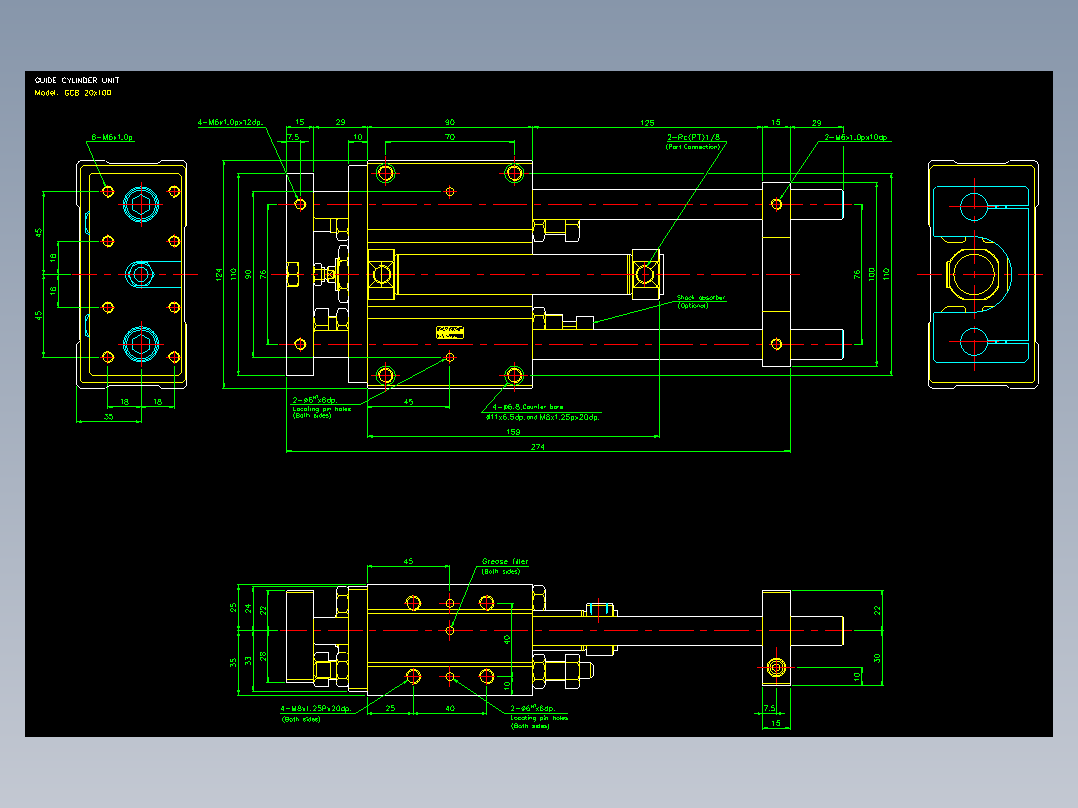This screenshot has height=808, width=1078.
Task: Click the (Optional) note text
Action: point(693,305)
